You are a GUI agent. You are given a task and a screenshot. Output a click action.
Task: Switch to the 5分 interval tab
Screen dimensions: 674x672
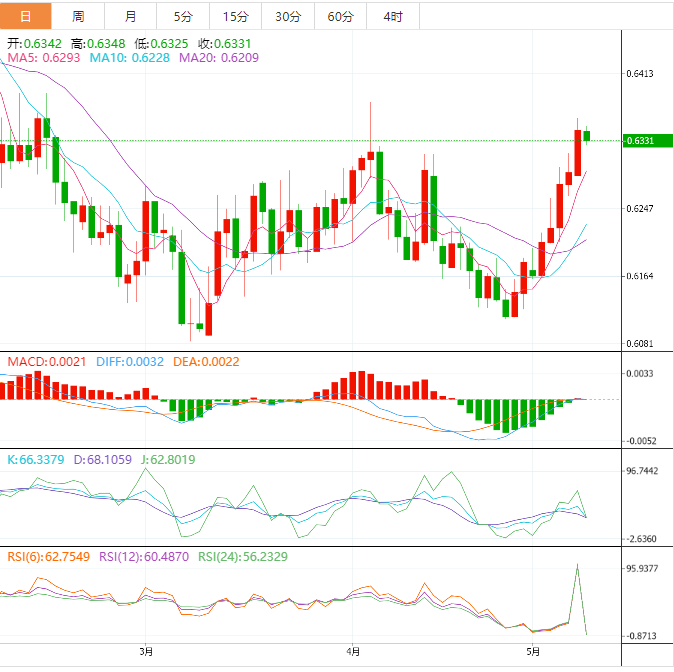[183, 17]
